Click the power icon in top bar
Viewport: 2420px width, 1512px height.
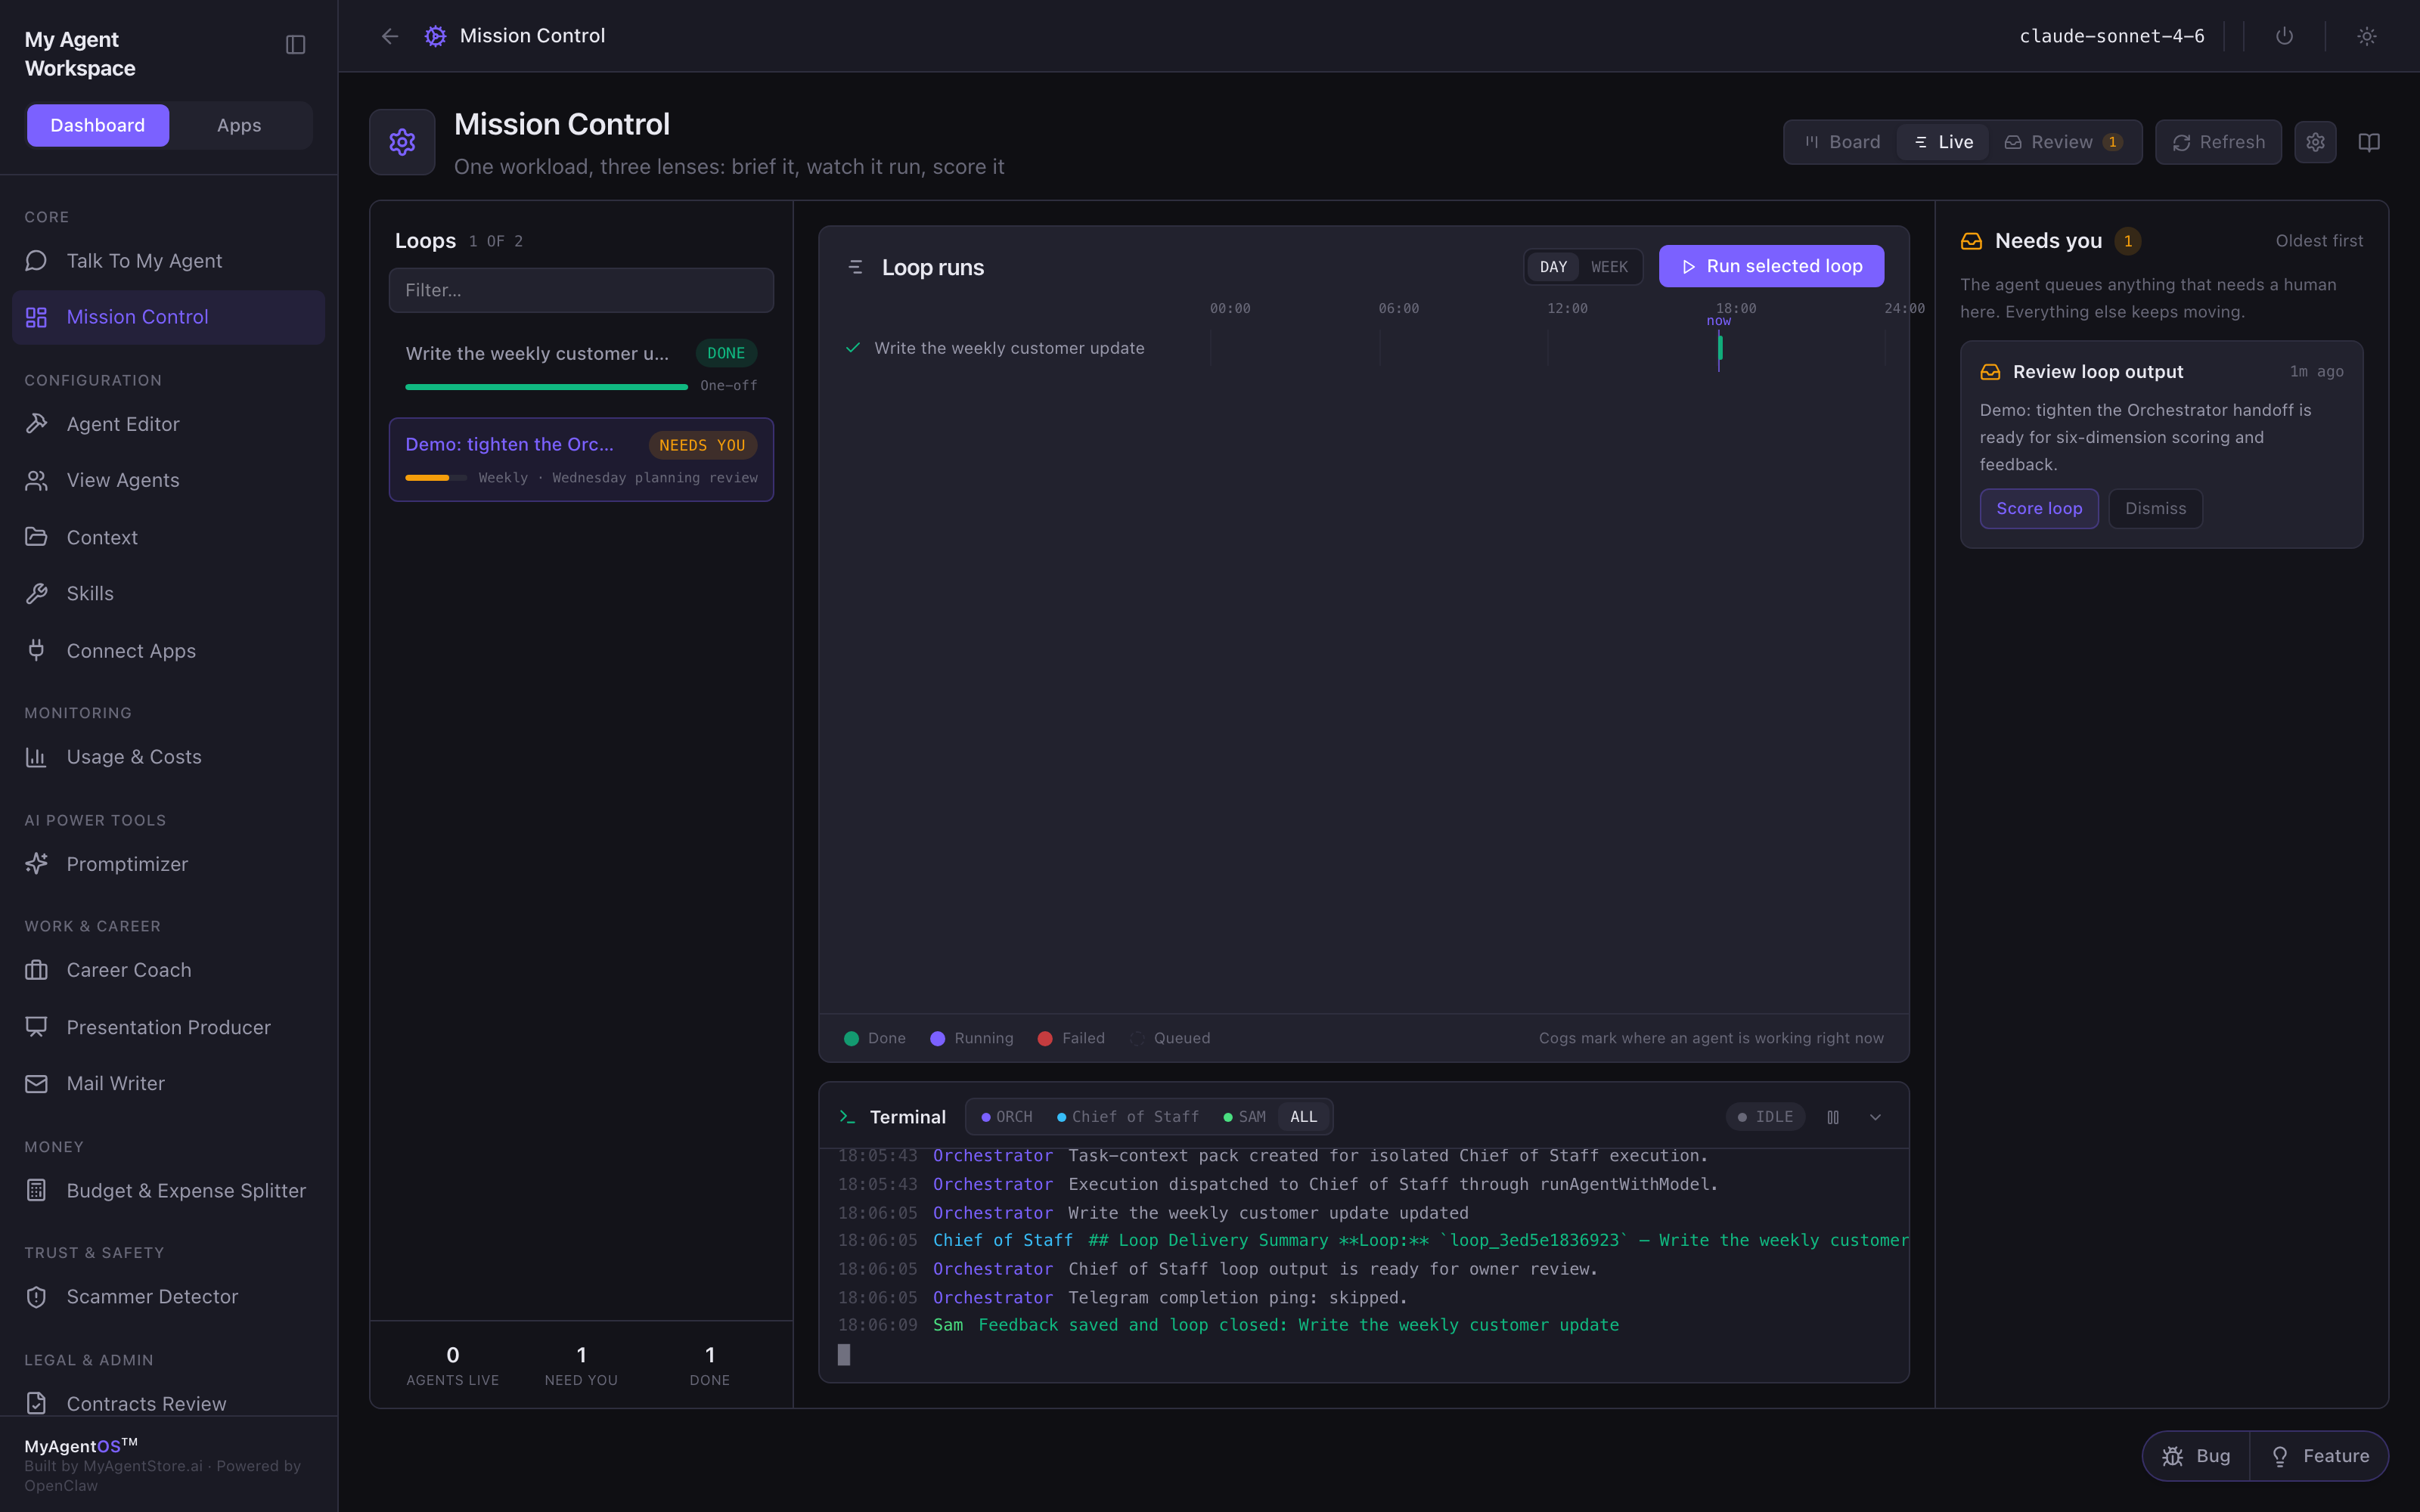(2284, 36)
